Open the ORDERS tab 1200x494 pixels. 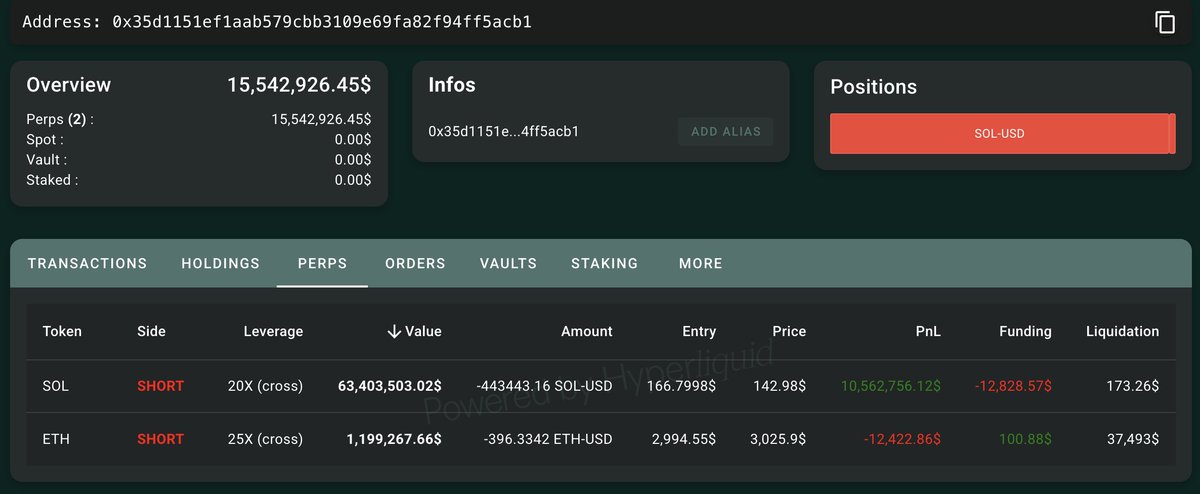click(x=415, y=263)
